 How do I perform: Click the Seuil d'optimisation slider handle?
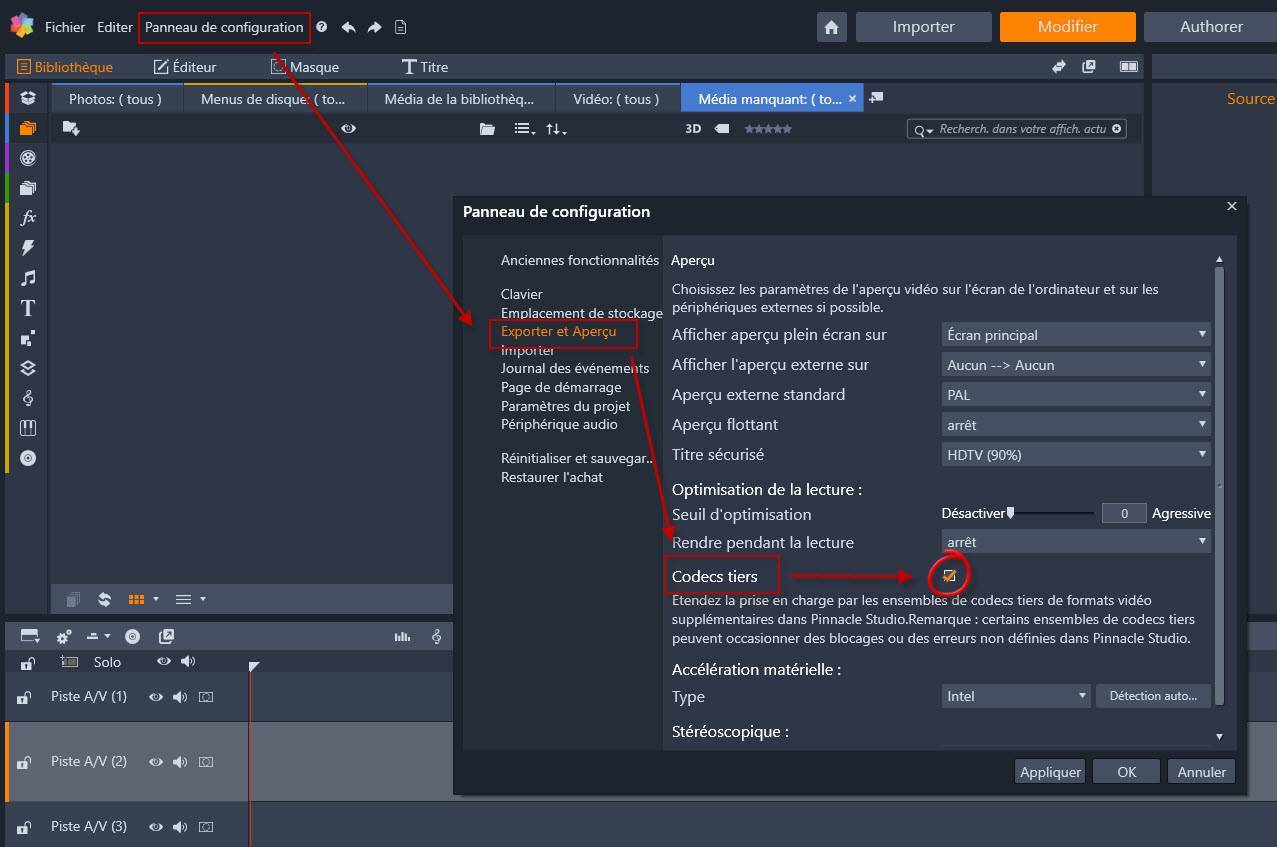tap(1011, 513)
